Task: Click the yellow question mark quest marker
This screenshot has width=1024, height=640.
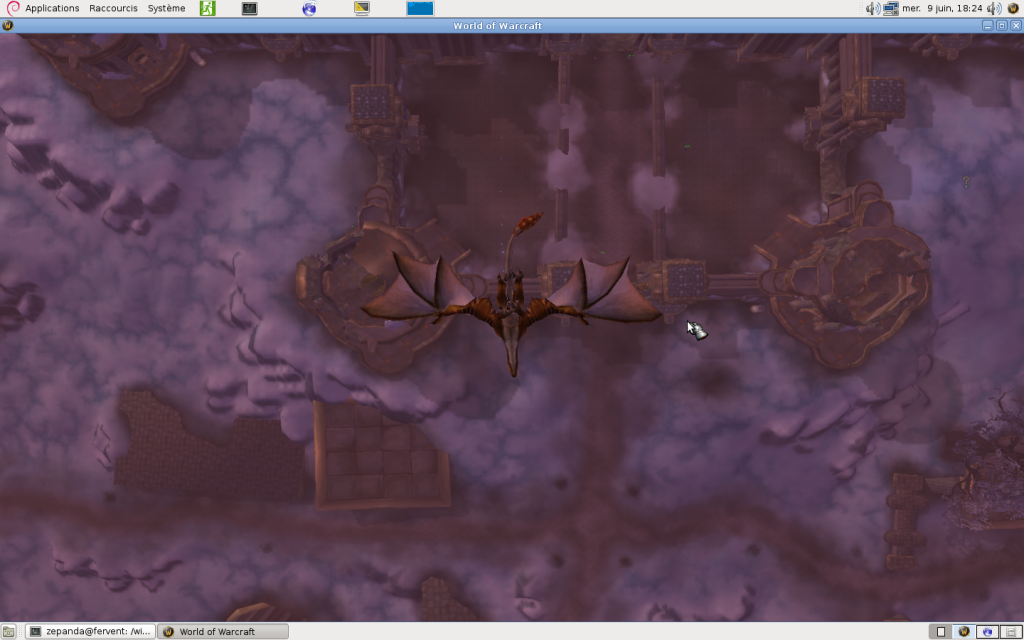Action: pos(966,182)
